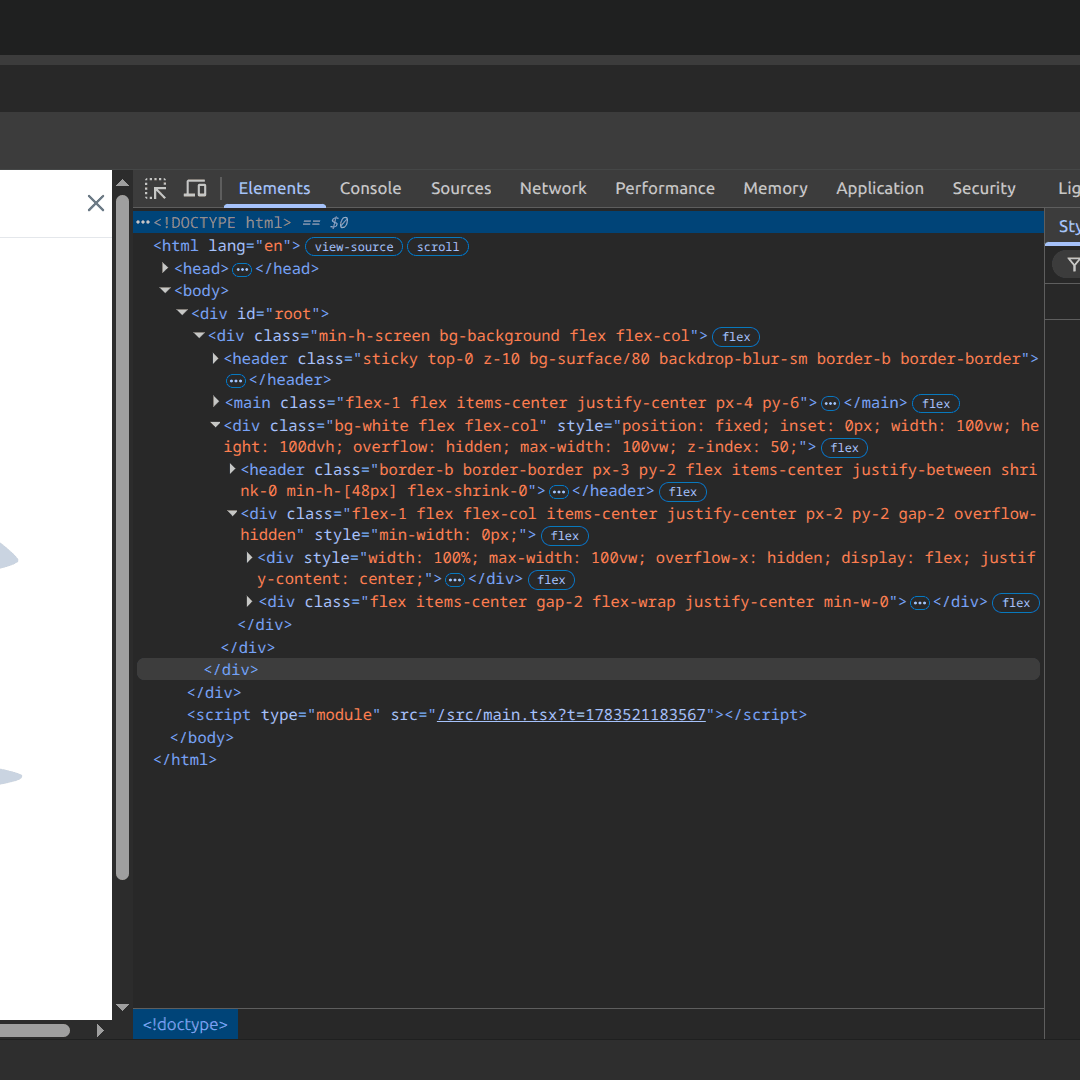Activate the inspect element picker icon

tap(156, 189)
